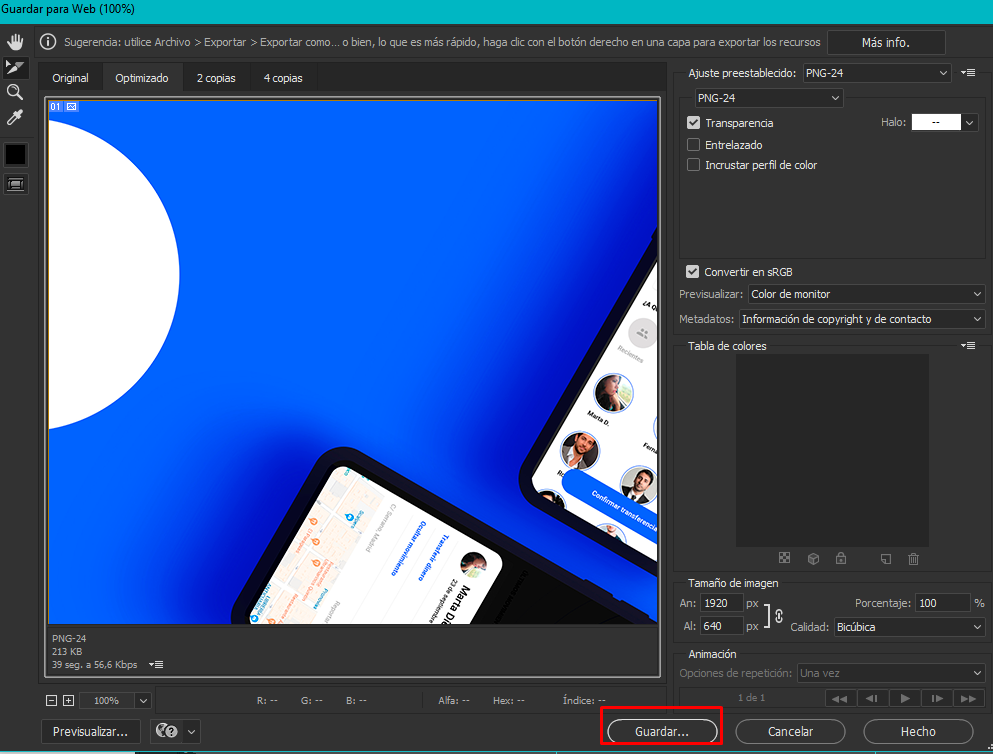Open the Ajuste preestablecido dropdown
Screen dimensions: 993x754
(x=877, y=73)
